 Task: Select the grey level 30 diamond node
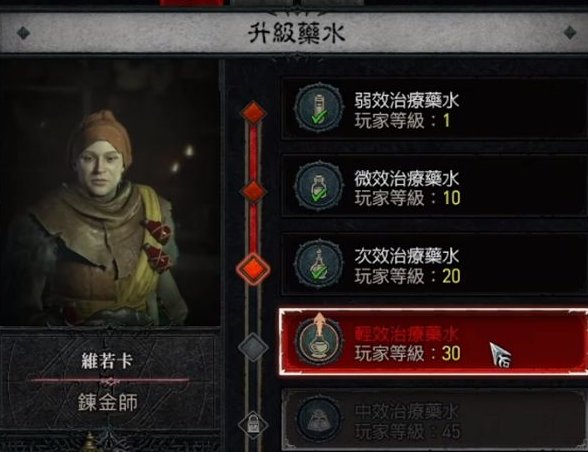(x=254, y=347)
